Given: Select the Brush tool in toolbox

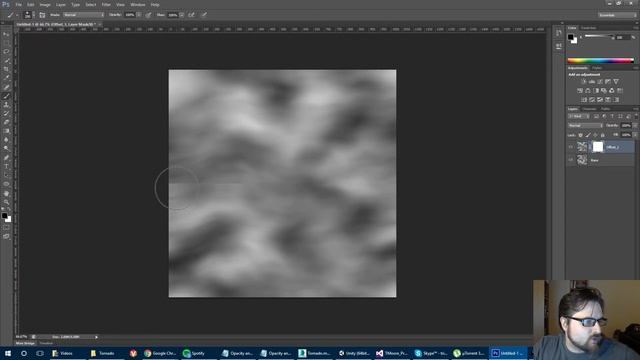Looking at the screenshot, I should pyautogui.click(x=7, y=96).
